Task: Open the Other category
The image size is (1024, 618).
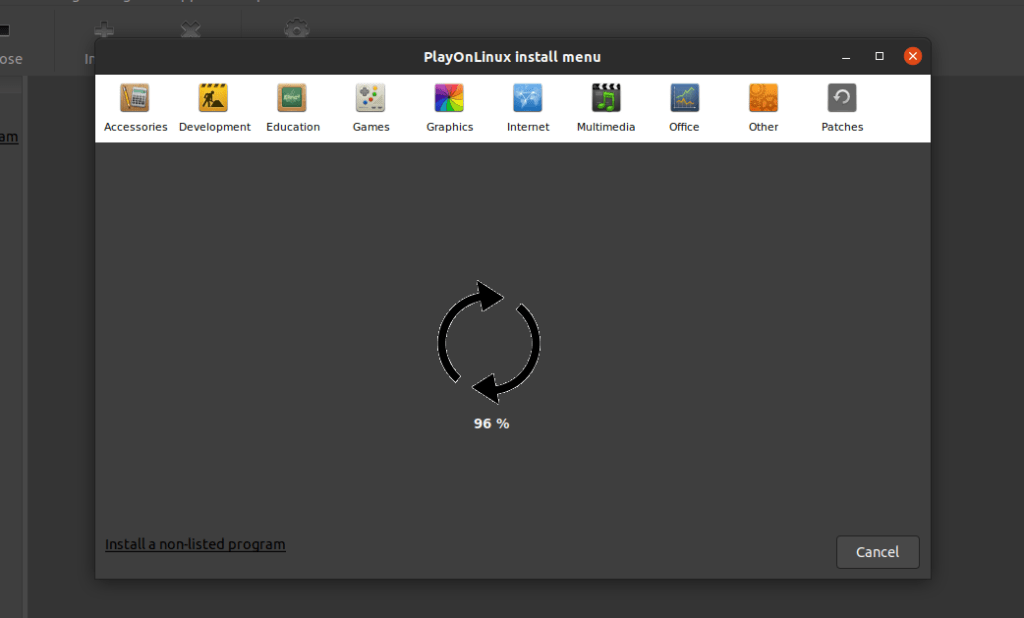Action: click(x=763, y=108)
